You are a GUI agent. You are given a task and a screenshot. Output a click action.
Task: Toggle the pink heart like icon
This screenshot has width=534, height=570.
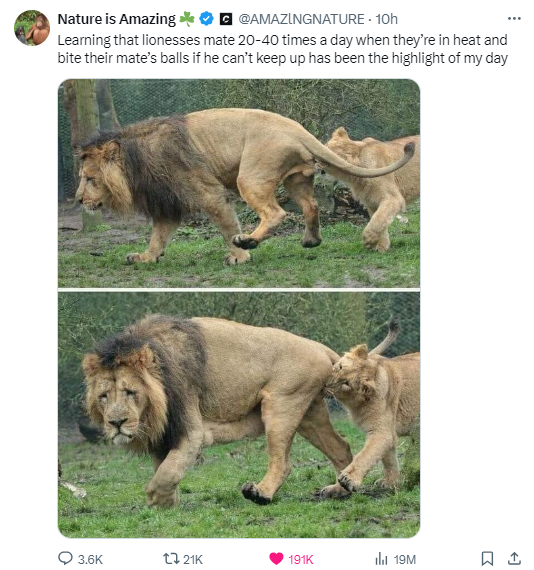276,558
